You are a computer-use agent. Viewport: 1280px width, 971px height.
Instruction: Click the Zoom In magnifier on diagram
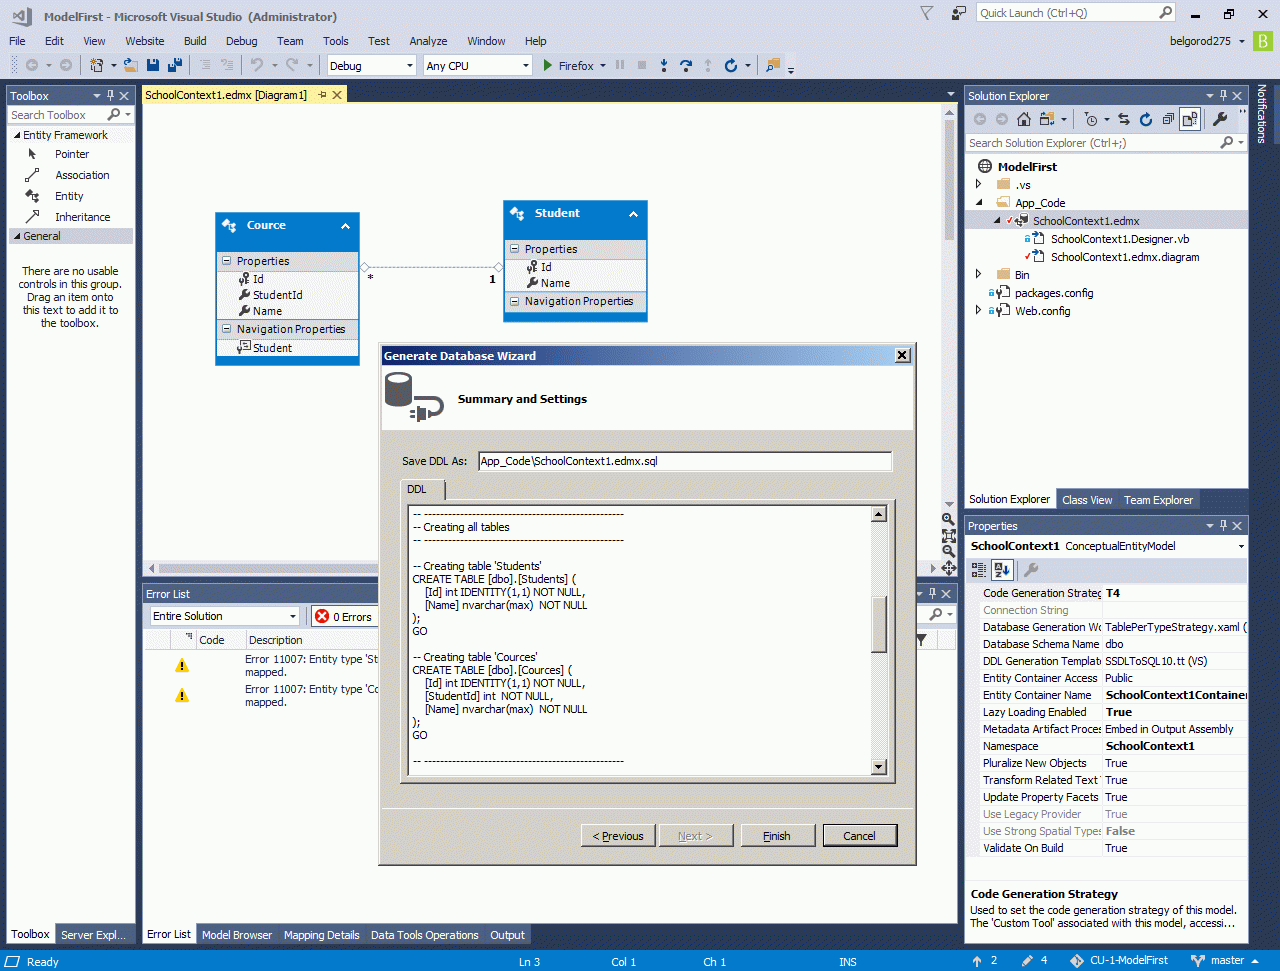[x=948, y=519]
